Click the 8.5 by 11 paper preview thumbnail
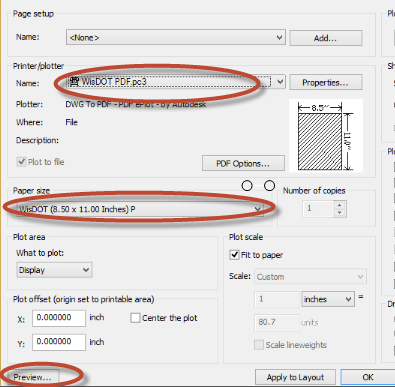The image size is (395, 387). pos(325,136)
